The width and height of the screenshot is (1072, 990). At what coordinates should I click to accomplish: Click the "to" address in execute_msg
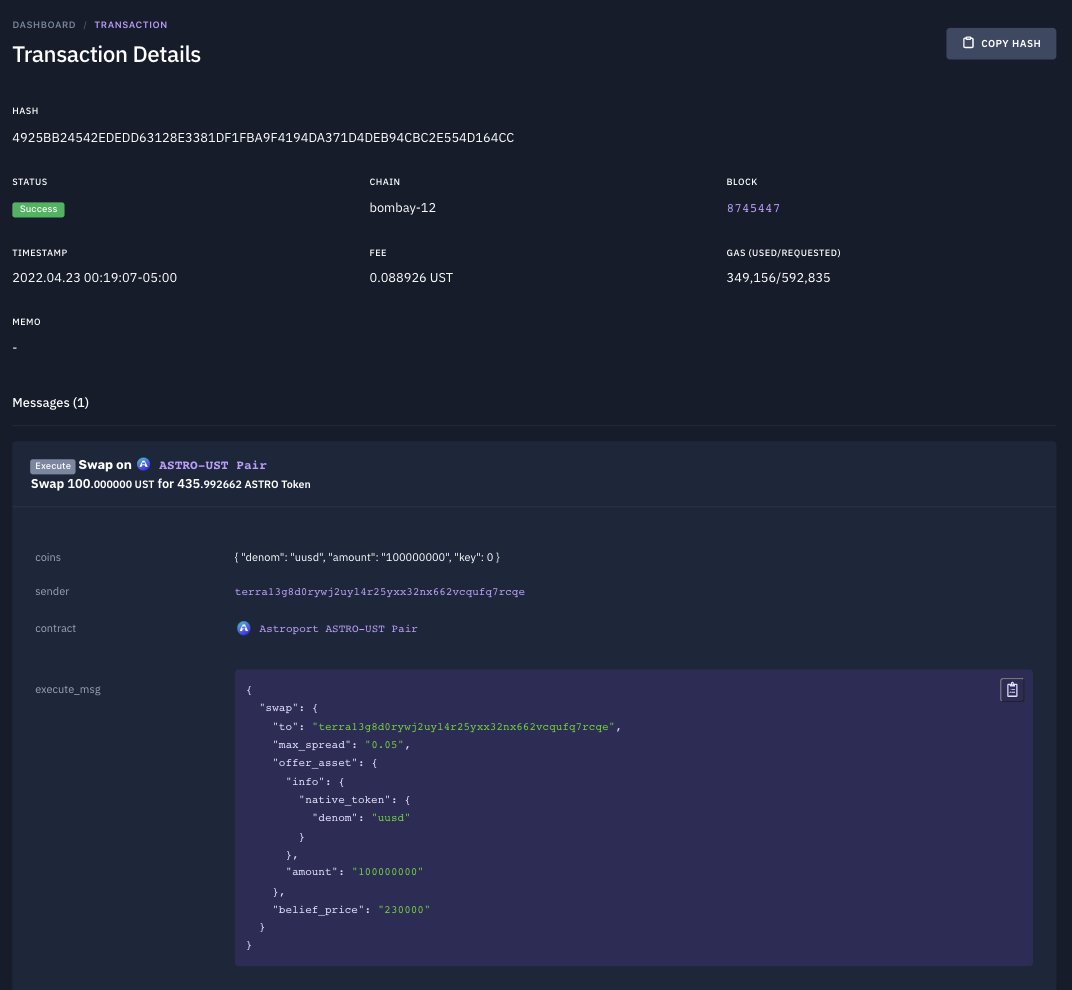tap(464, 727)
